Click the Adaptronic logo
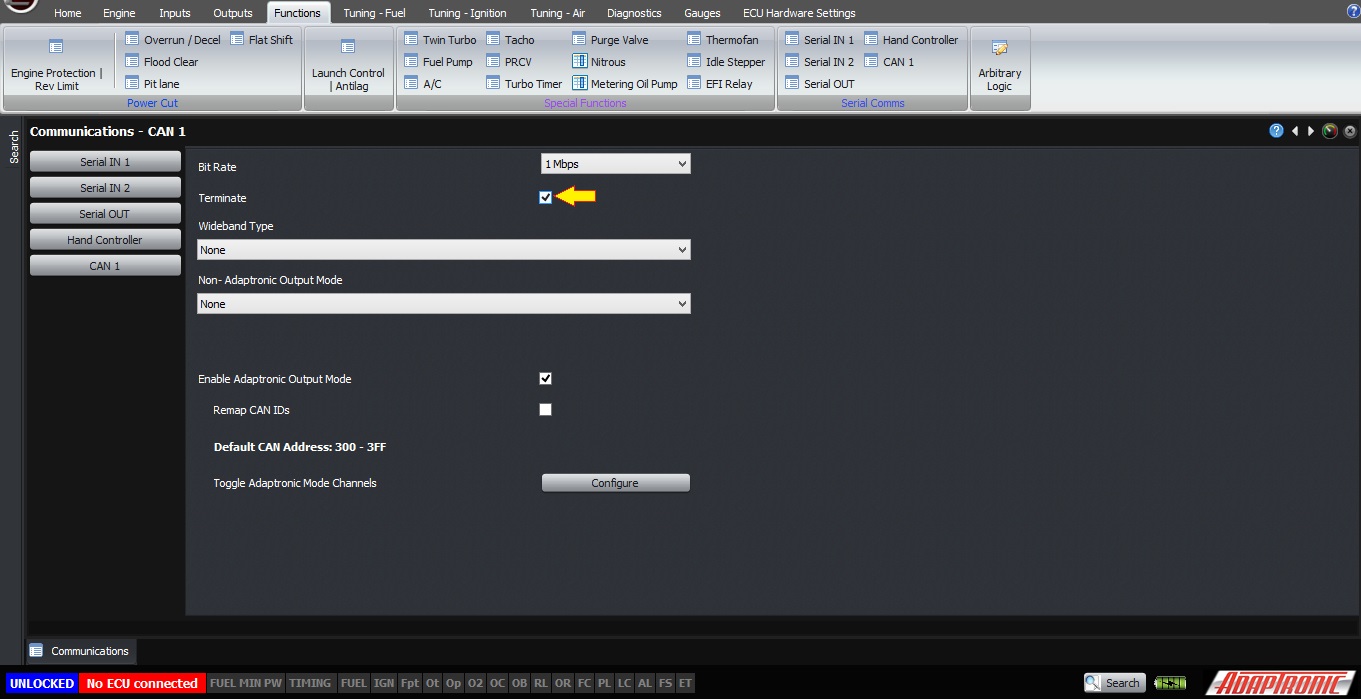The image size is (1361, 699). [1279, 683]
